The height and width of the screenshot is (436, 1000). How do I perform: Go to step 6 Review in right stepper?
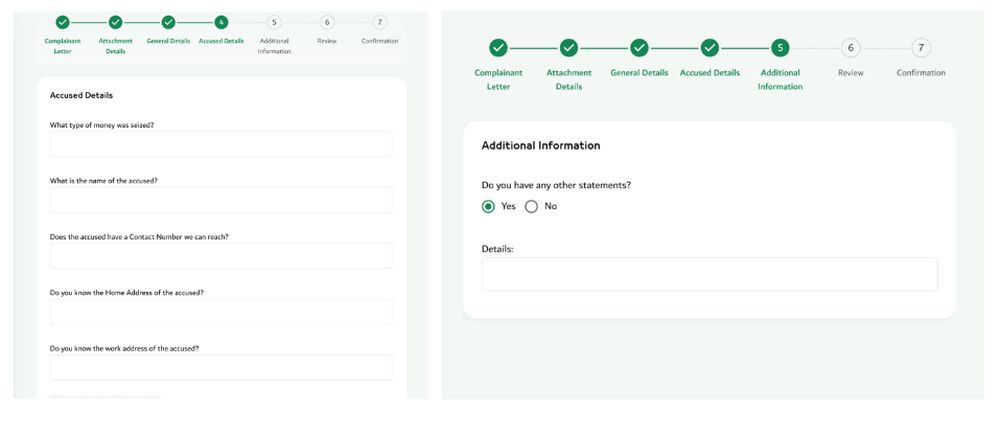pos(850,48)
